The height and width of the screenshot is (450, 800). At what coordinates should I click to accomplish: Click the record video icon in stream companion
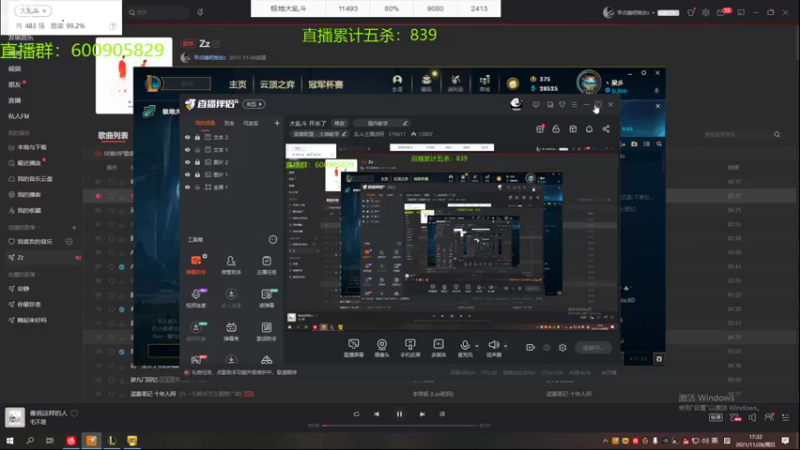pos(530,347)
